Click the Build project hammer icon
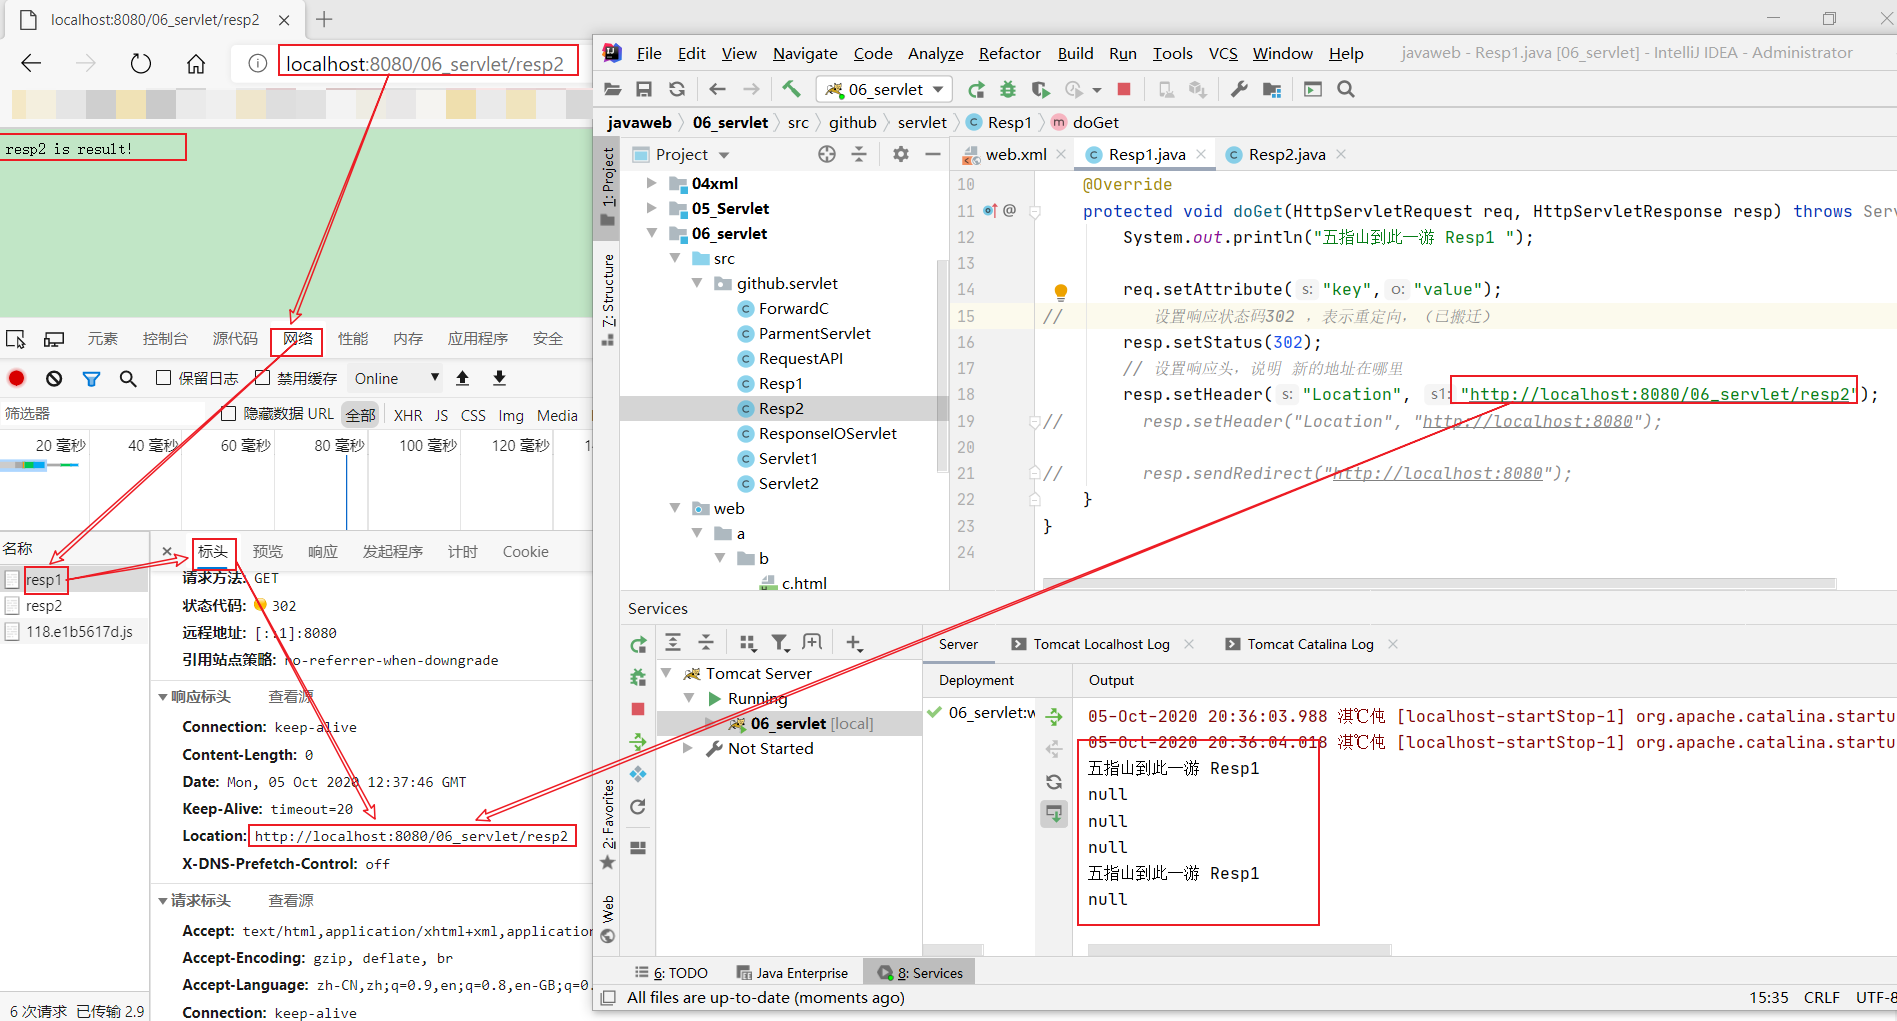This screenshot has height=1021, width=1897. tap(791, 89)
